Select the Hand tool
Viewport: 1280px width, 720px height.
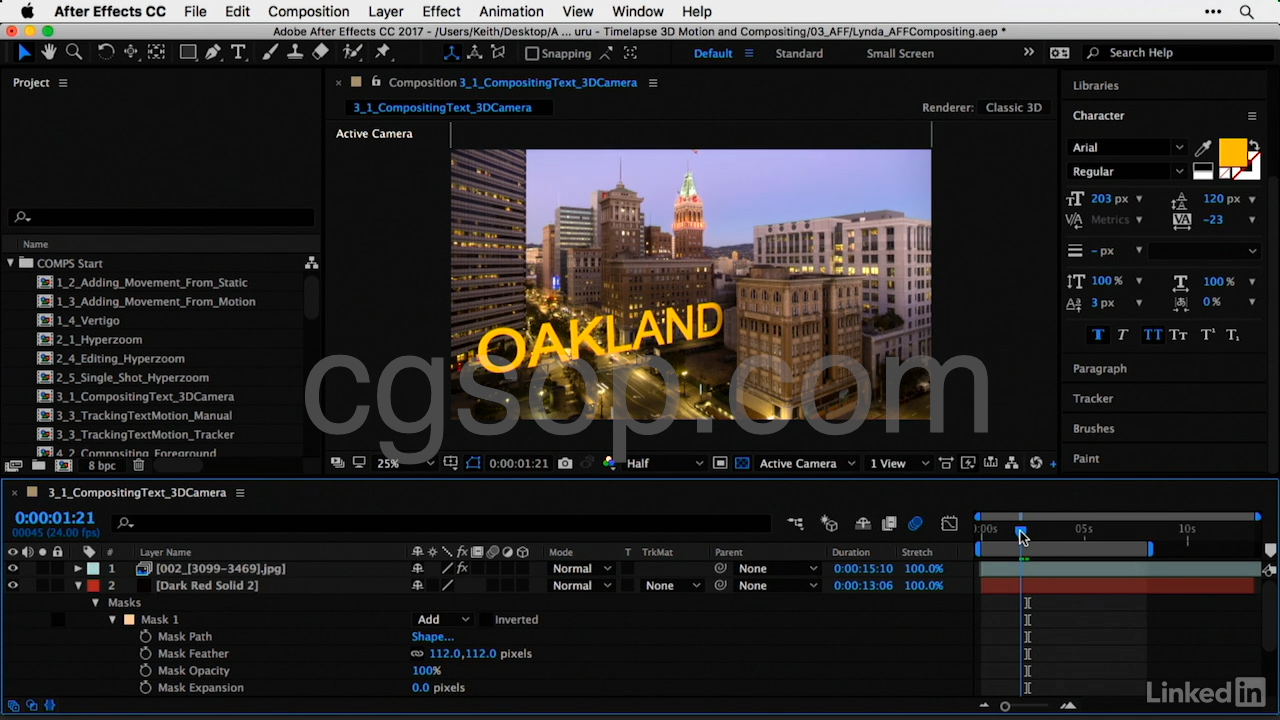49,53
